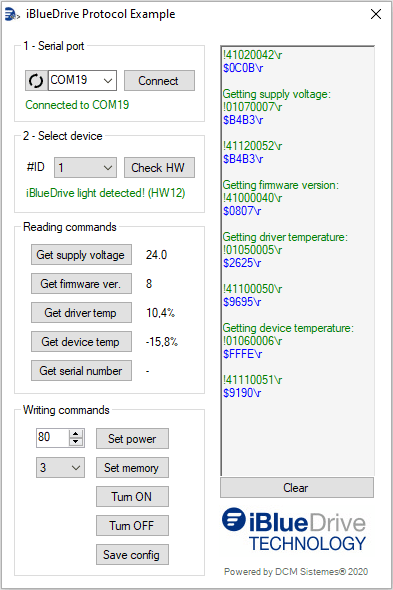This screenshot has width=393, height=590.
Task: Click the firmware version value 8
Action: click(x=149, y=284)
